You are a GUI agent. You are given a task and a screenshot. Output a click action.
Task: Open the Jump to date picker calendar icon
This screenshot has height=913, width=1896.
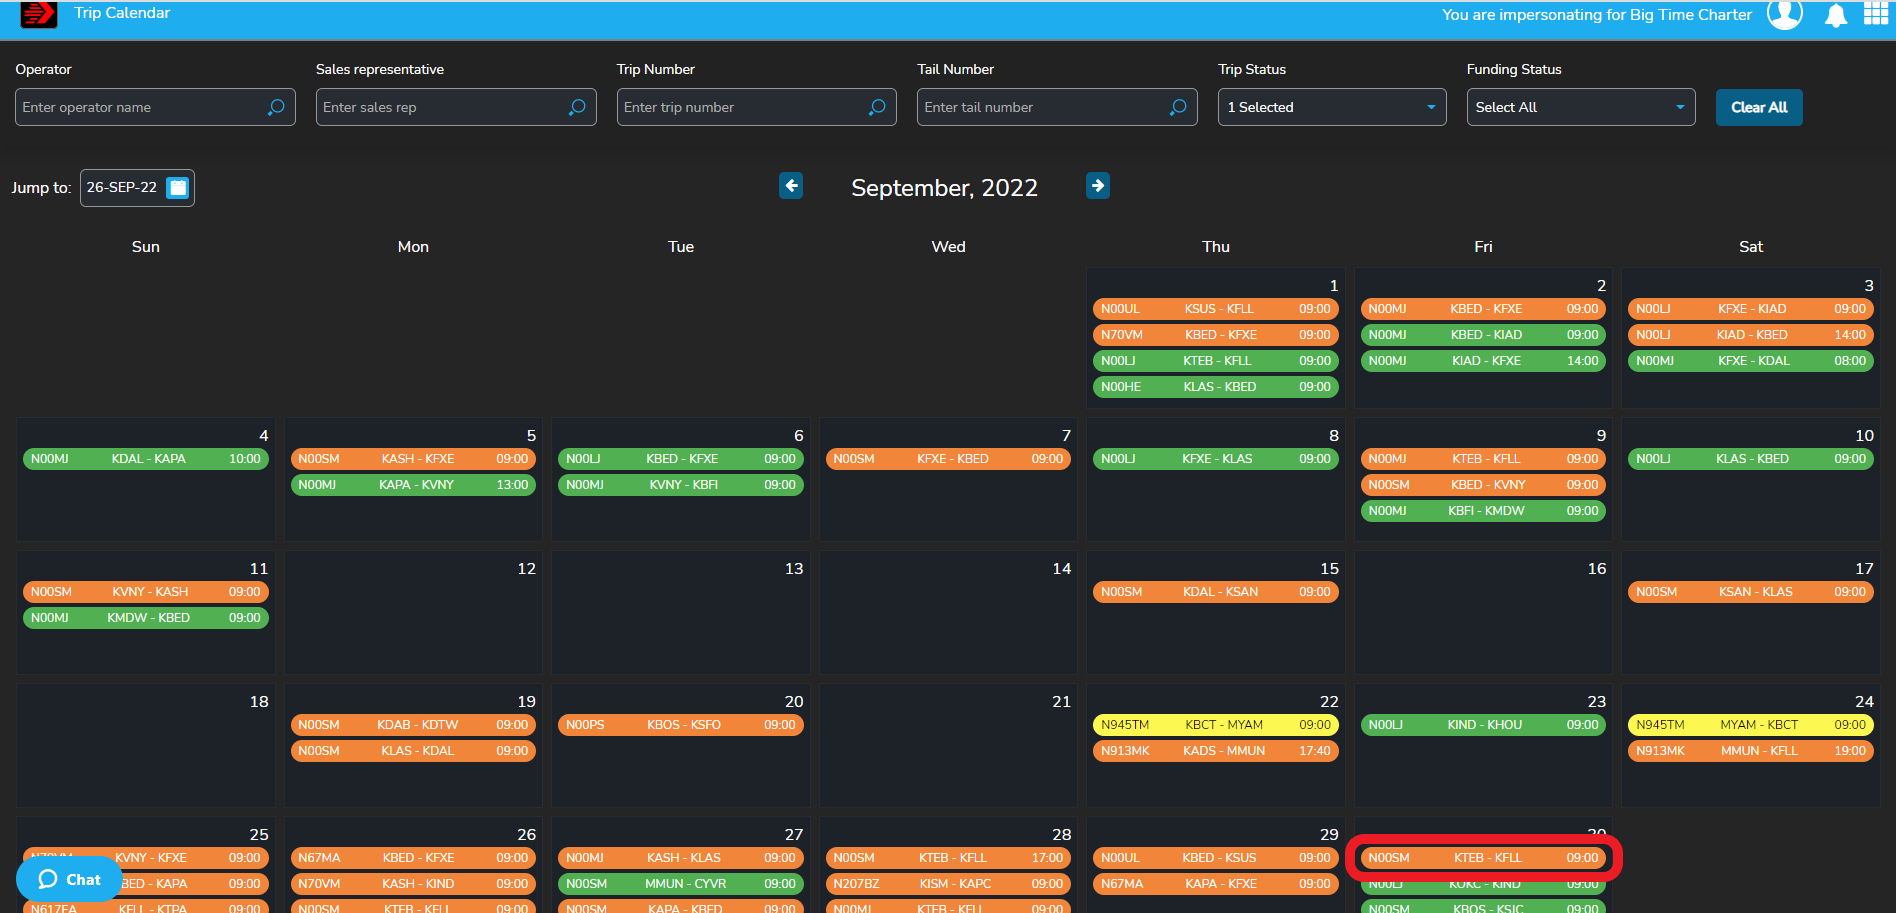(178, 188)
